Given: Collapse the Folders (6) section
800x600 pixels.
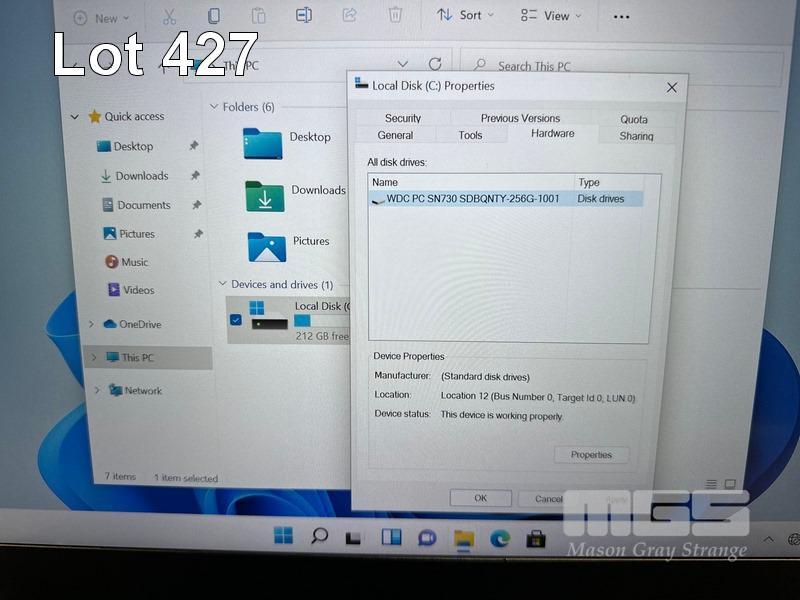Looking at the screenshot, I should click(214, 107).
